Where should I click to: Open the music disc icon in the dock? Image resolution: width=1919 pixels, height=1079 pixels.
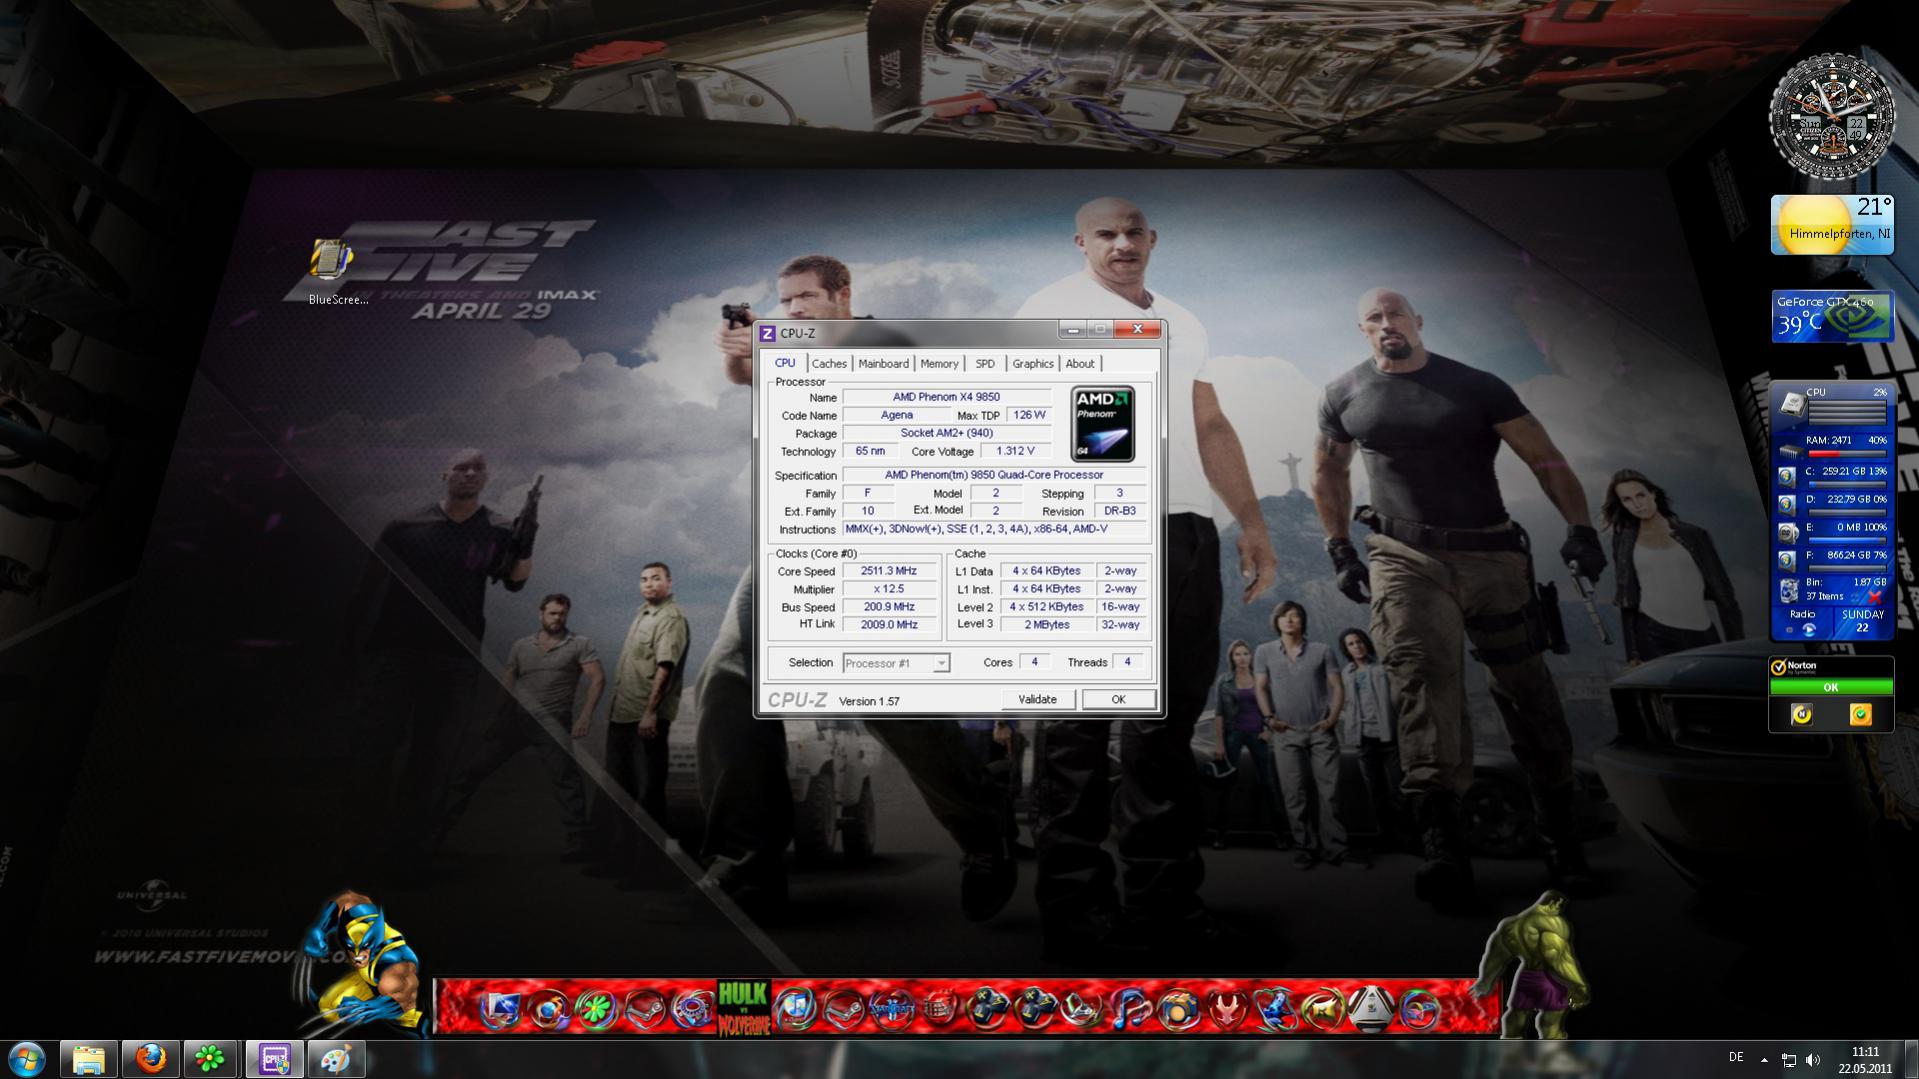pyautogui.click(x=795, y=1008)
